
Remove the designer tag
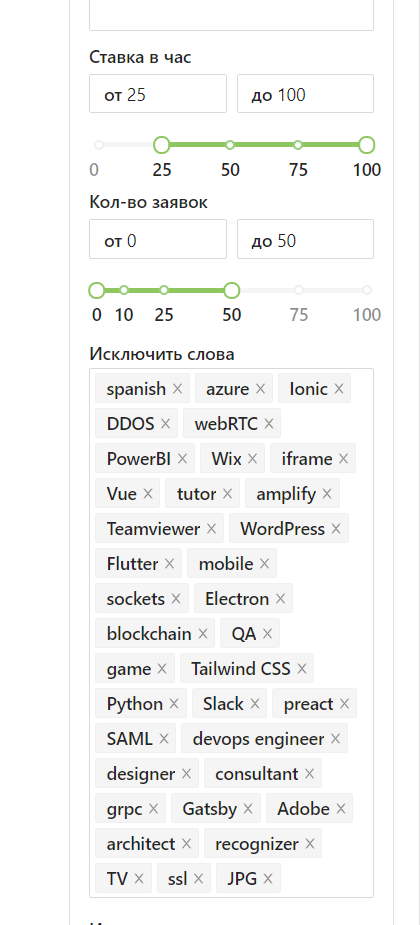tap(186, 774)
